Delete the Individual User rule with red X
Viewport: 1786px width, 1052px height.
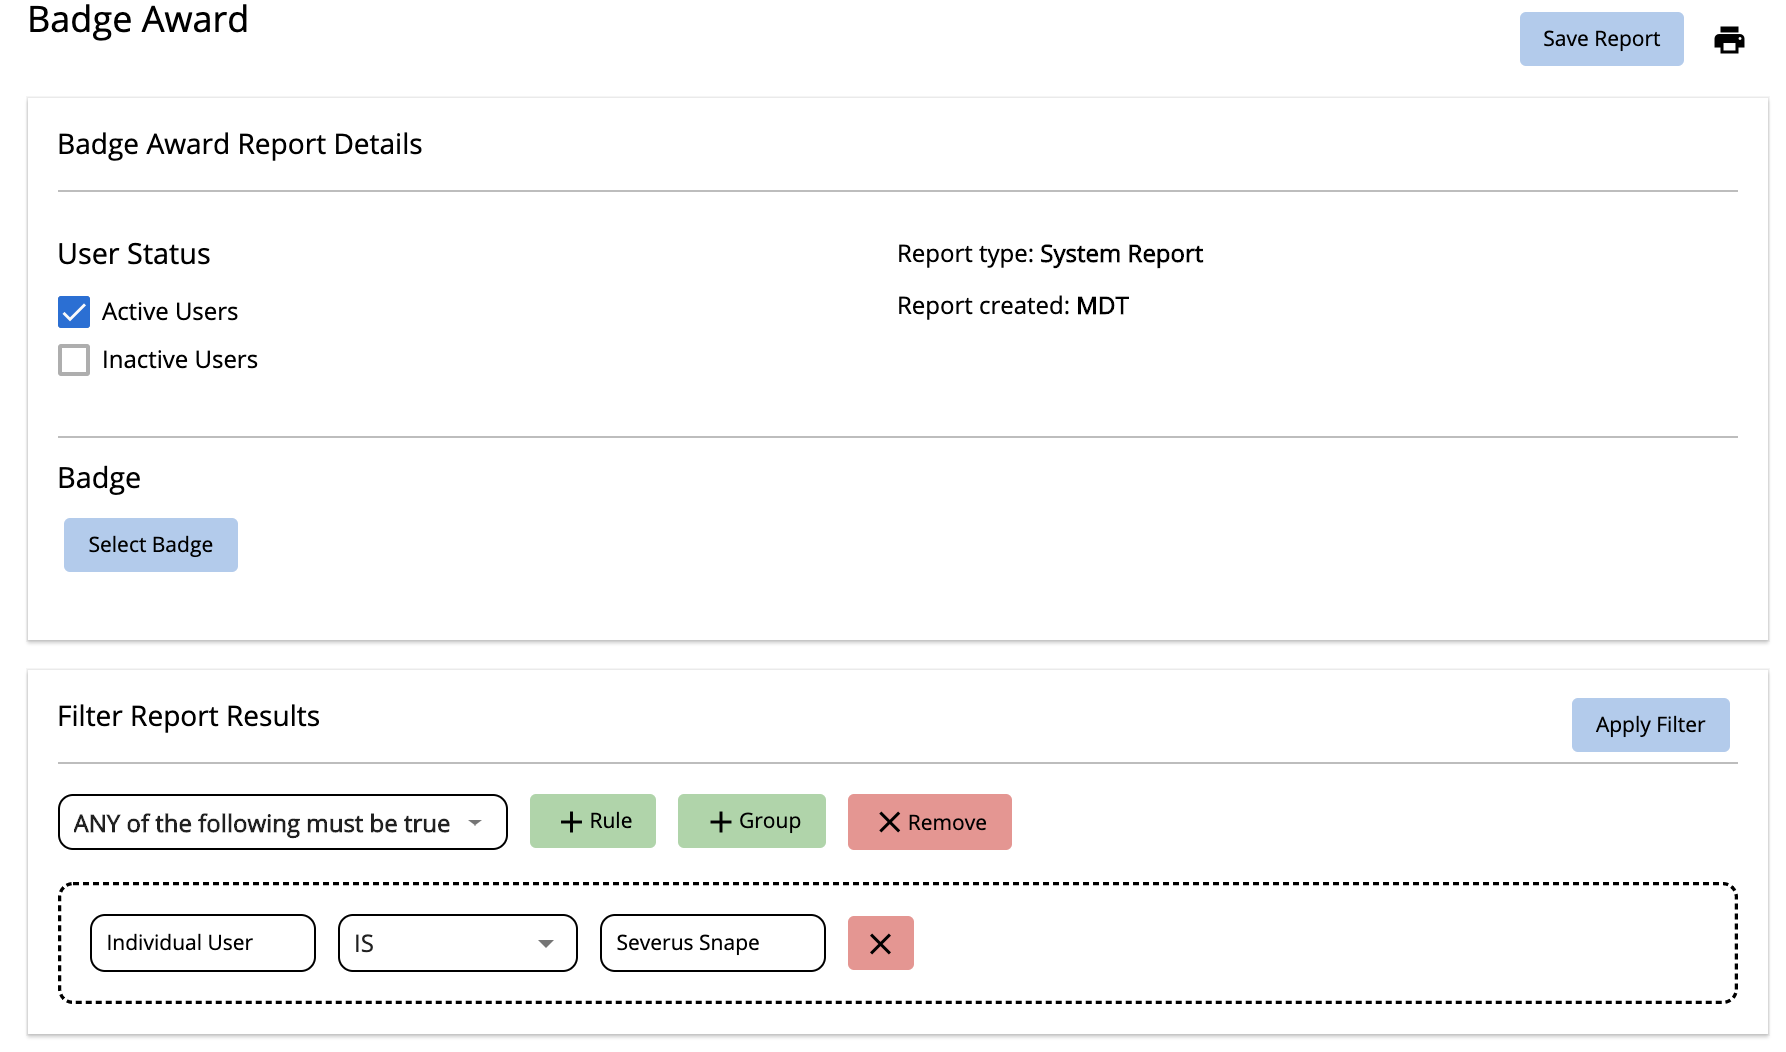click(x=881, y=943)
